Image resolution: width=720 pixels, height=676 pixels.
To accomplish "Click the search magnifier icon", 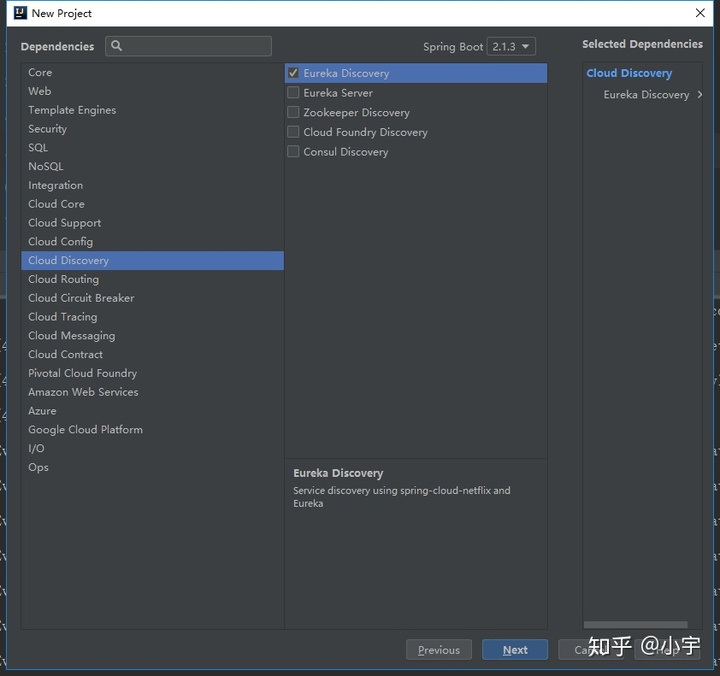I will [x=117, y=46].
